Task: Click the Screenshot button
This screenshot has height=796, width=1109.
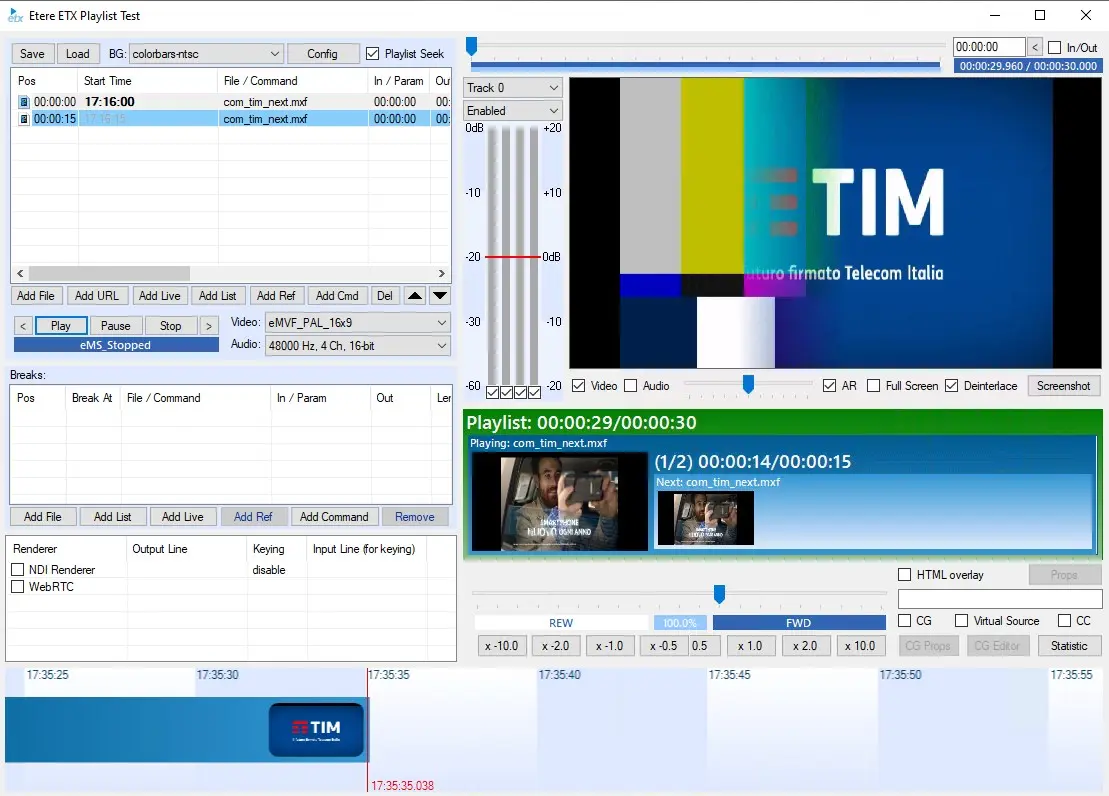Action: pyautogui.click(x=1063, y=386)
